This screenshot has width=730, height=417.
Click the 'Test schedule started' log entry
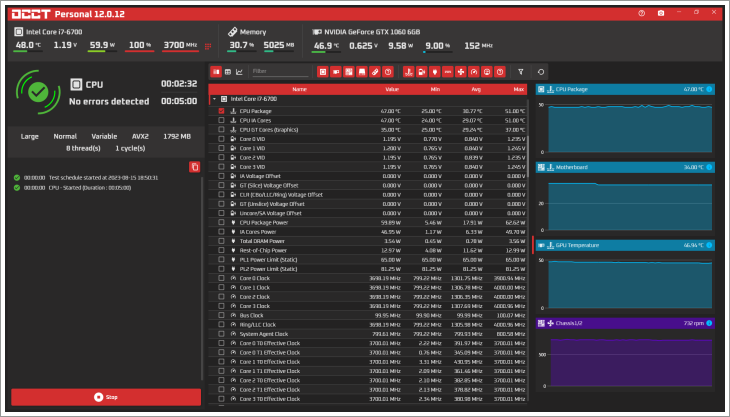point(103,178)
